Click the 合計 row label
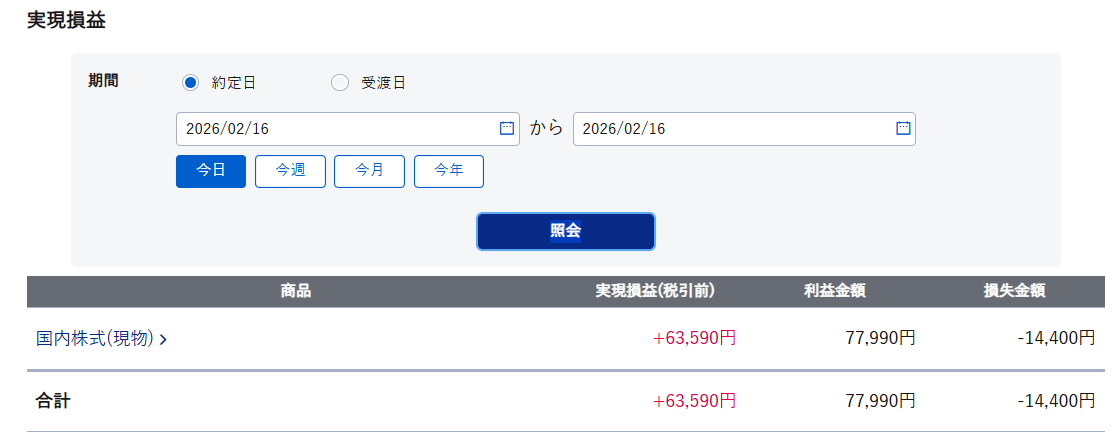The height and width of the screenshot is (442, 1112). coord(53,401)
